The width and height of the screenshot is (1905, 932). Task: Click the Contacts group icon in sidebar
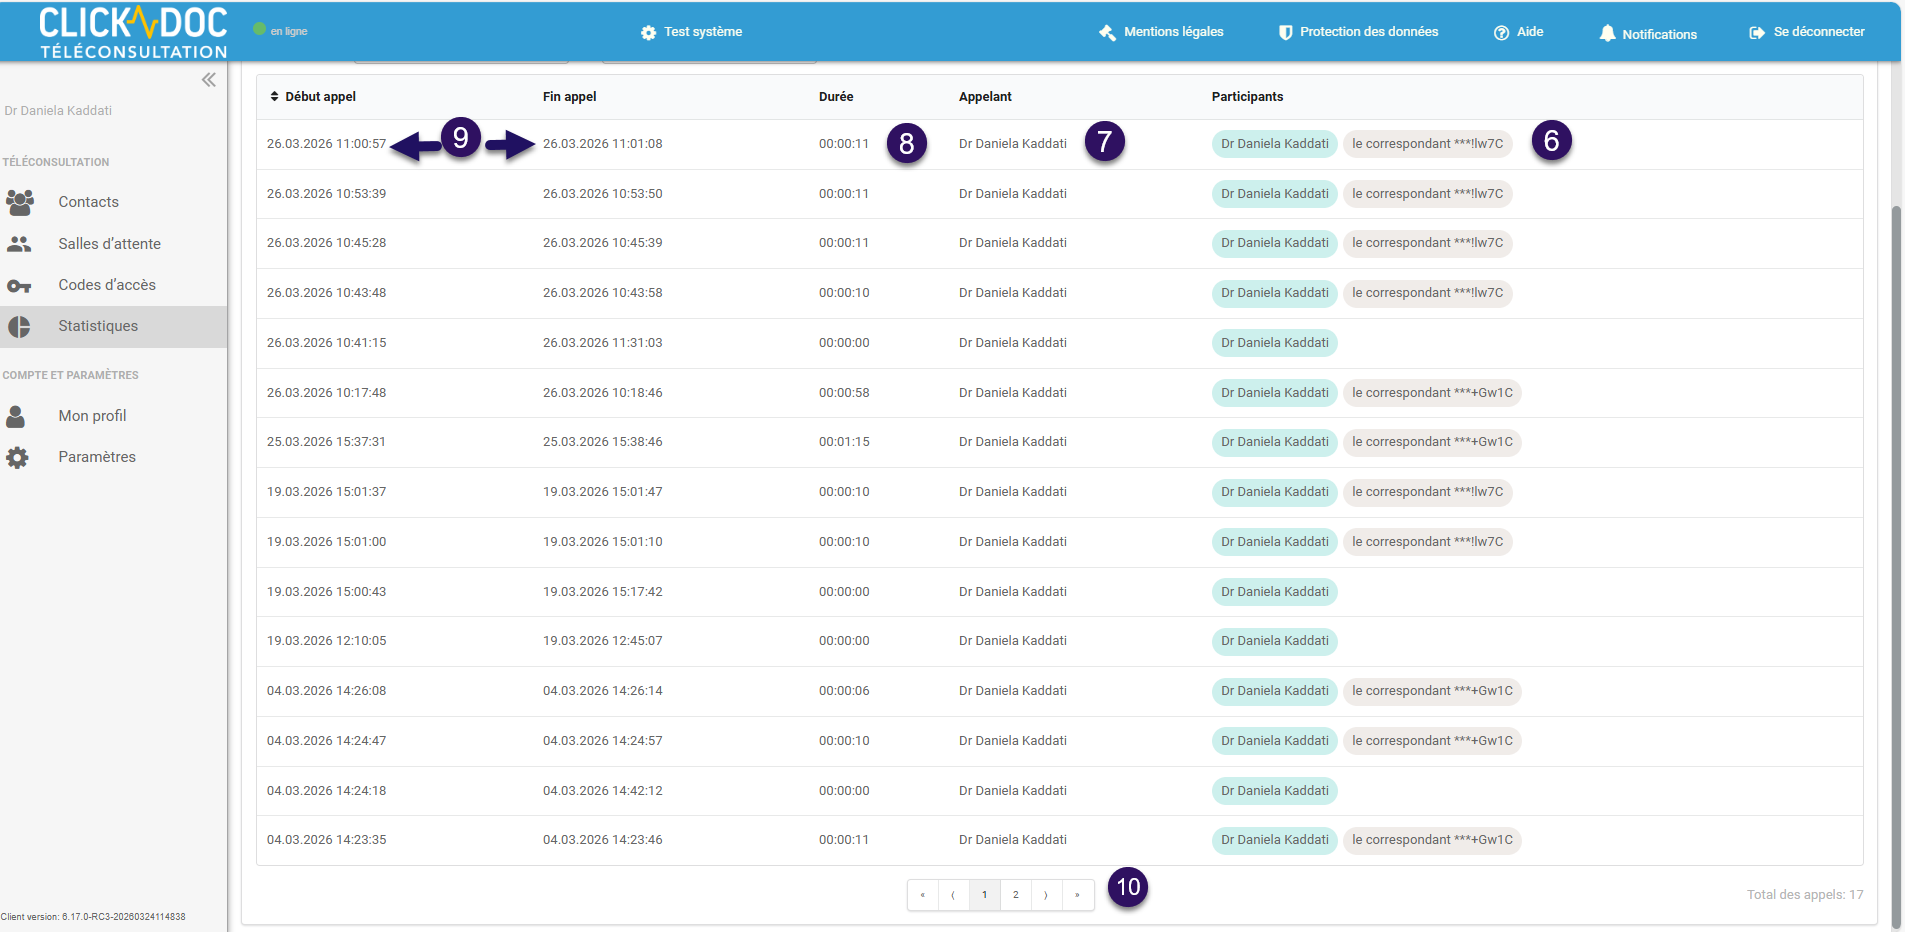pyautogui.click(x=20, y=202)
